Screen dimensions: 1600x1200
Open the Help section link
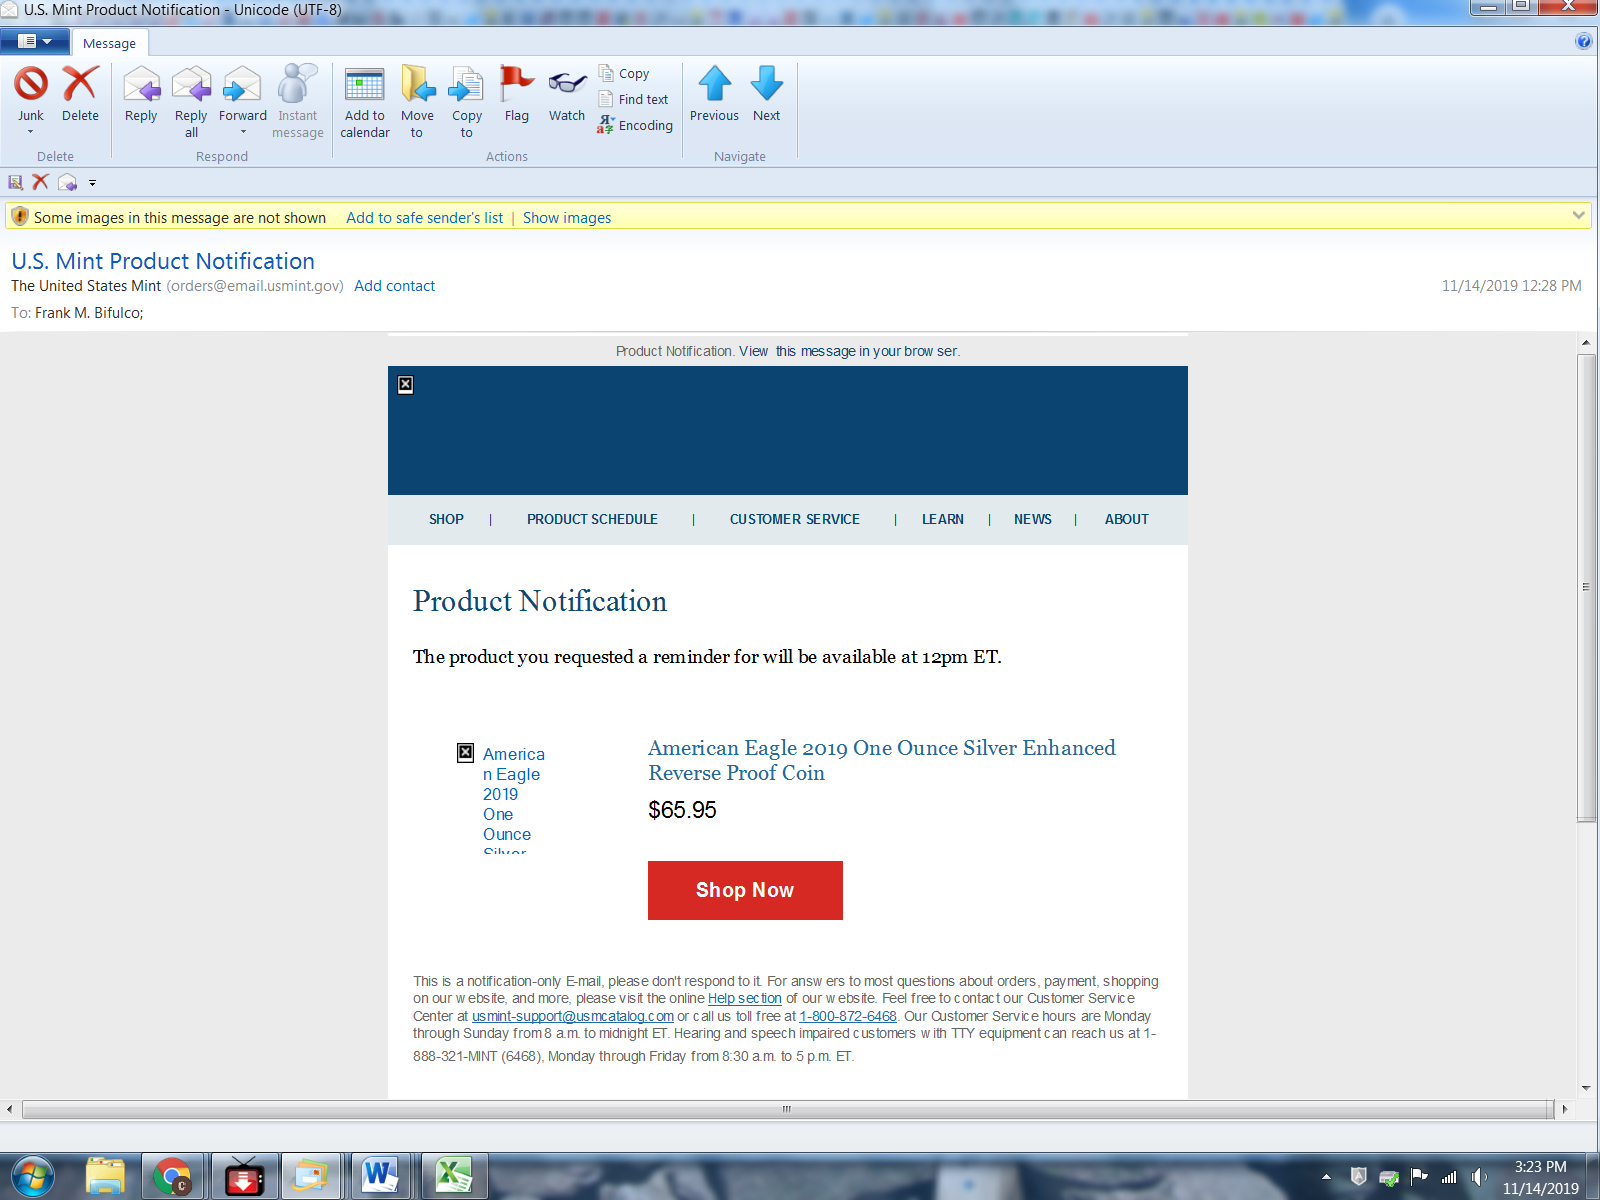[x=745, y=998]
